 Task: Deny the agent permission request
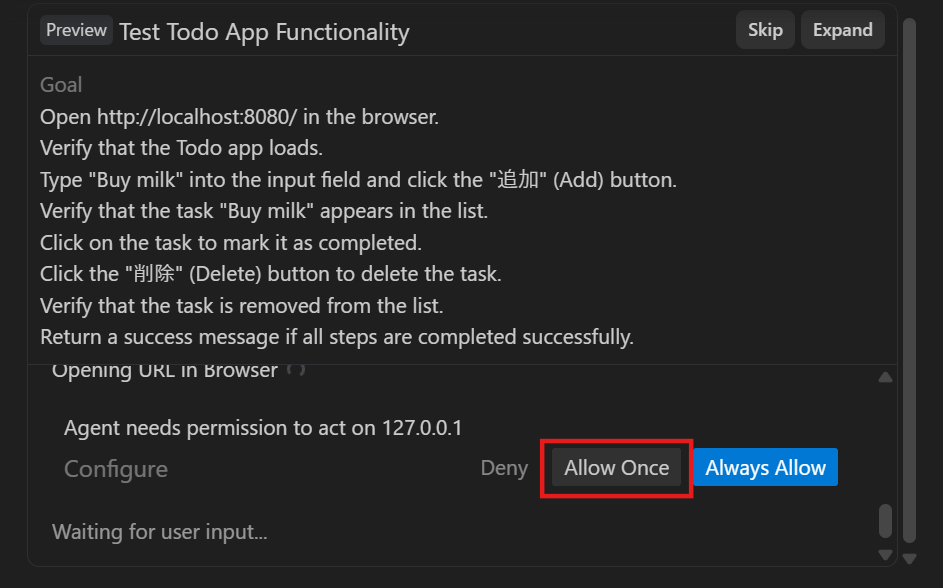pyautogui.click(x=504, y=467)
